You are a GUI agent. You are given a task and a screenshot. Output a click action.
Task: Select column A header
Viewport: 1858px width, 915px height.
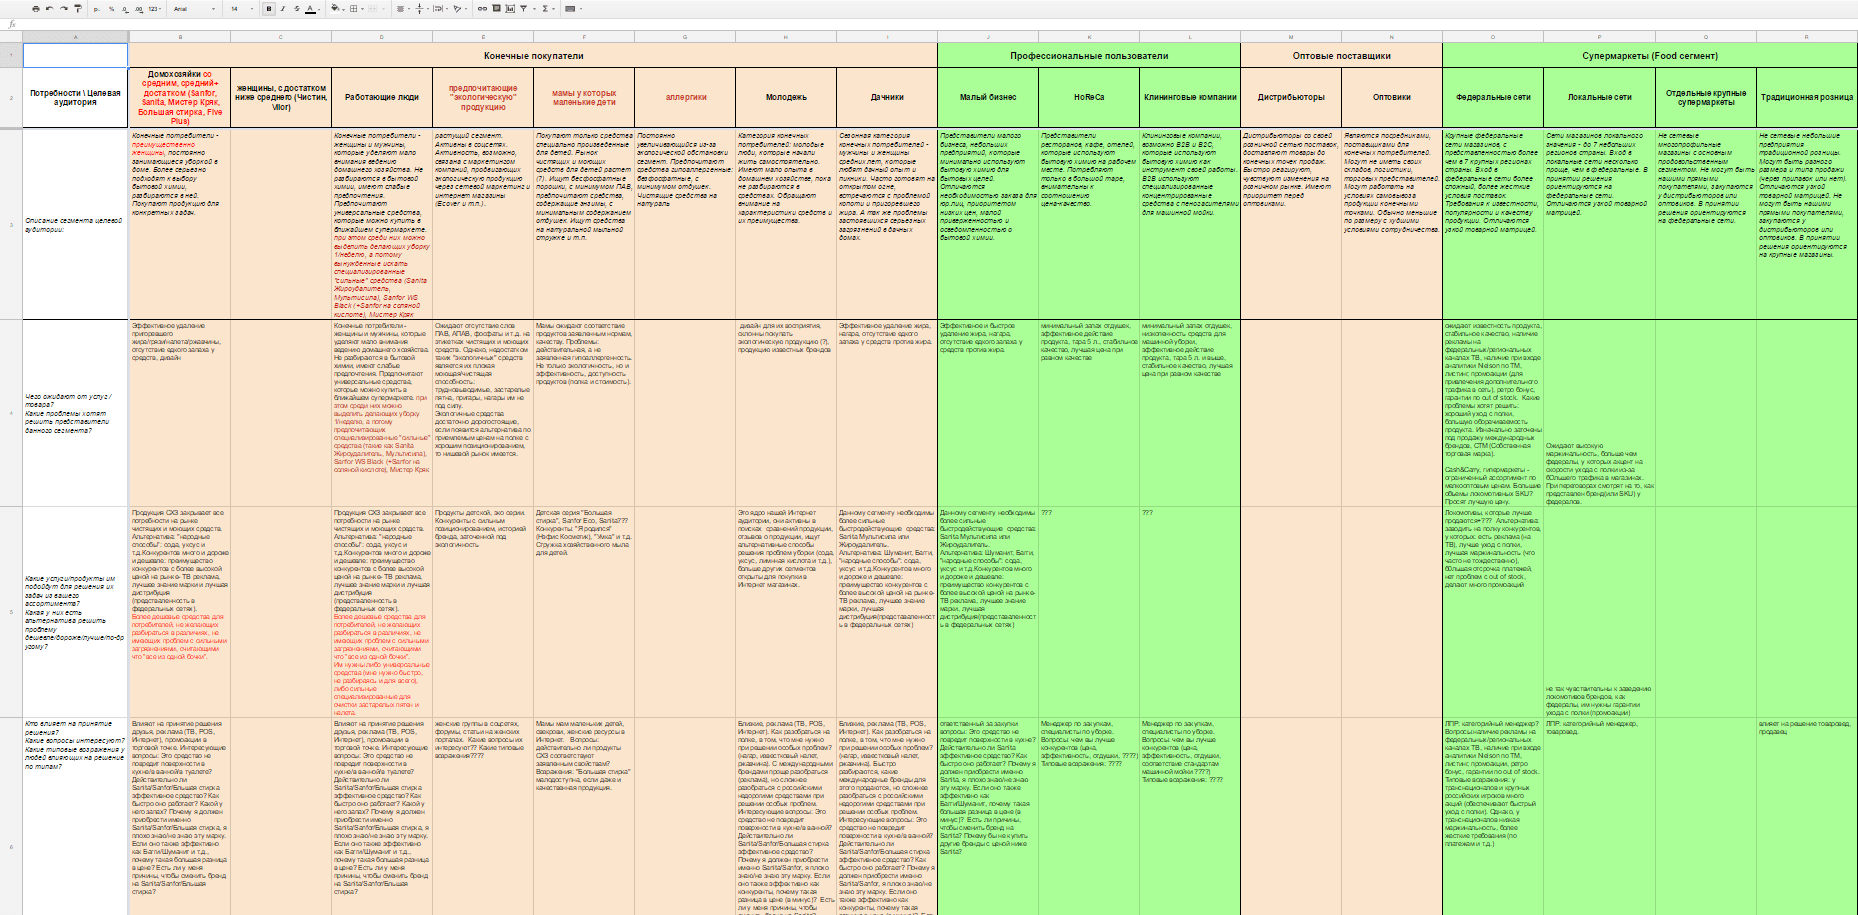pyautogui.click(x=75, y=37)
